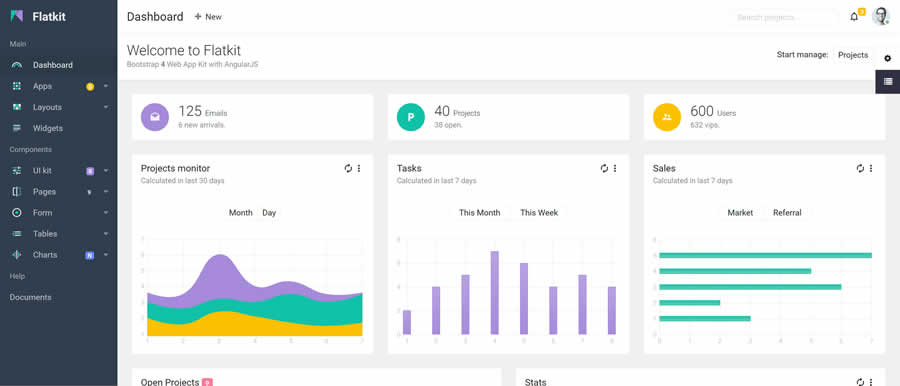Open the settings gear icon

[x=887, y=58]
